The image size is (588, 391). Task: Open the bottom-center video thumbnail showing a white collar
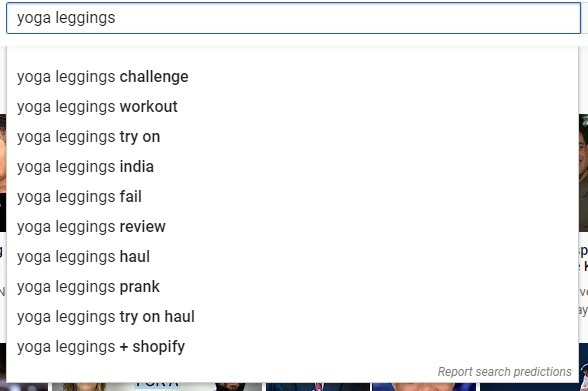point(318,387)
